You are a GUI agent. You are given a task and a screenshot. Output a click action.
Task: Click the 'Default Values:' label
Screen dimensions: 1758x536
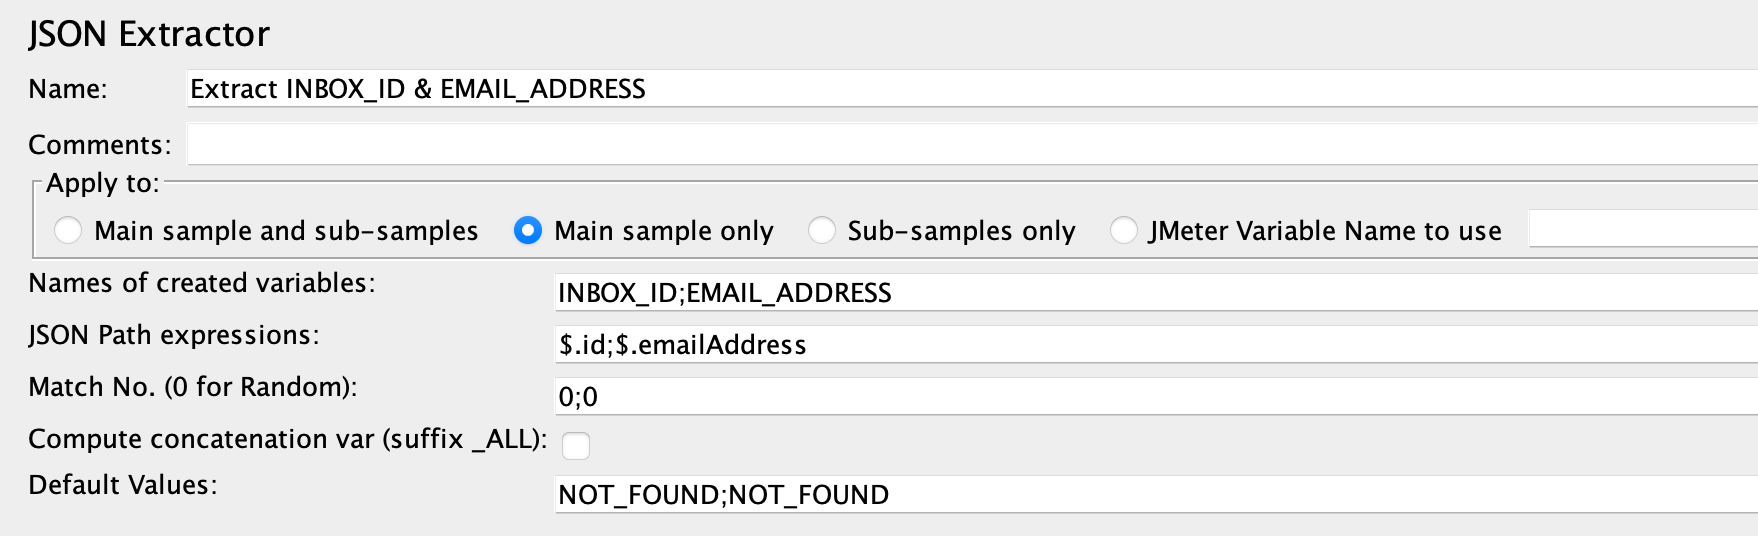(x=123, y=485)
